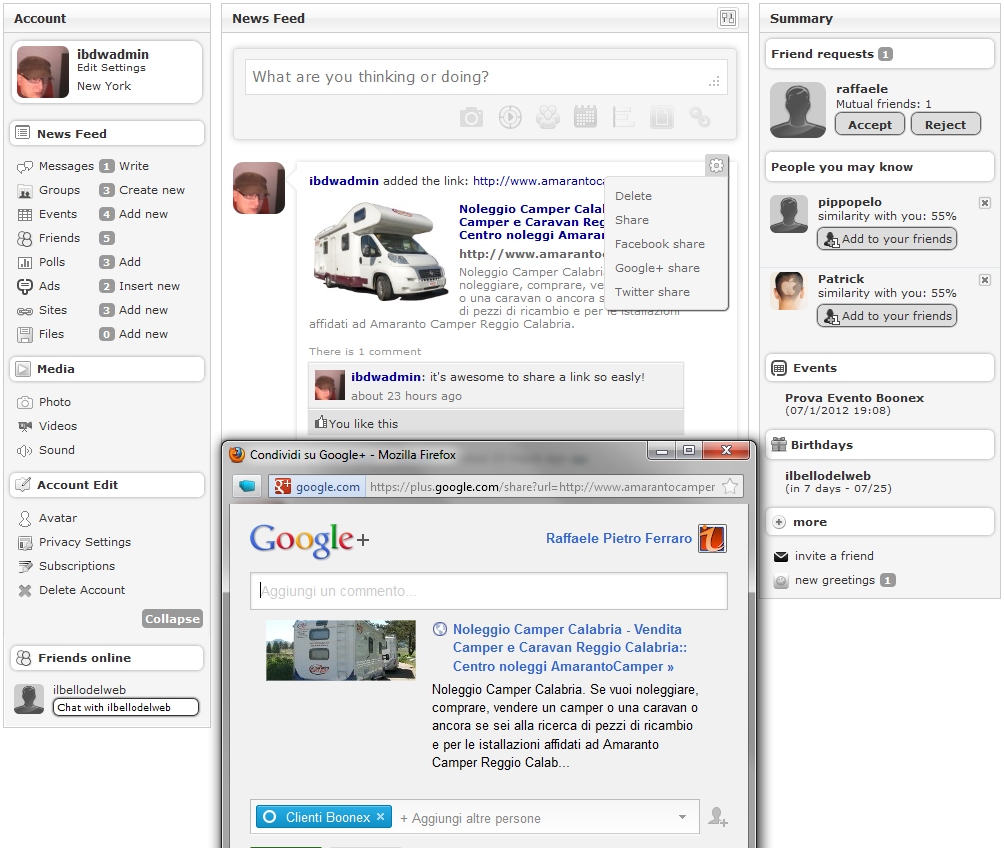Dismiss pippopelo suggestion with the x icon
This screenshot has width=1004, height=848.
(984, 203)
